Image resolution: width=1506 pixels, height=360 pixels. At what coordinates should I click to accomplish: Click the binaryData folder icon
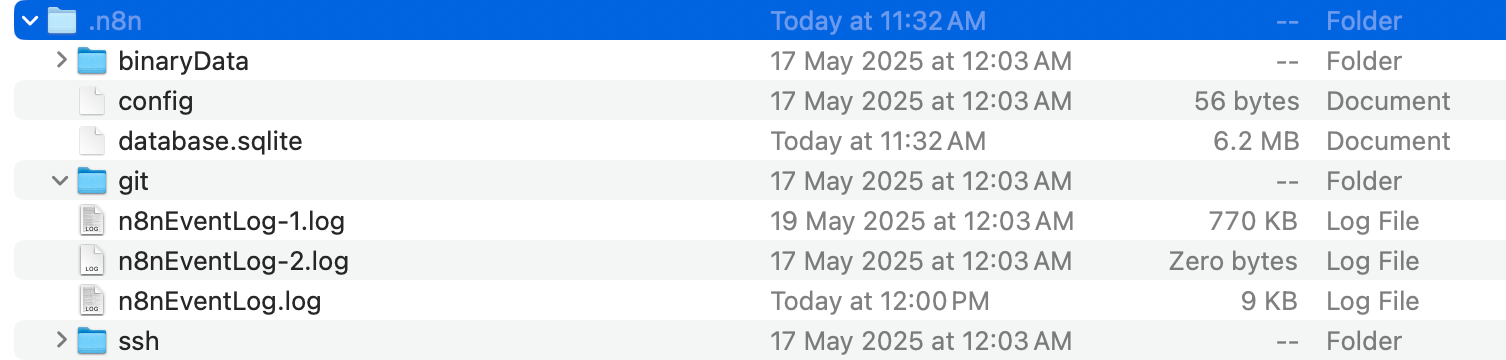[92, 61]
